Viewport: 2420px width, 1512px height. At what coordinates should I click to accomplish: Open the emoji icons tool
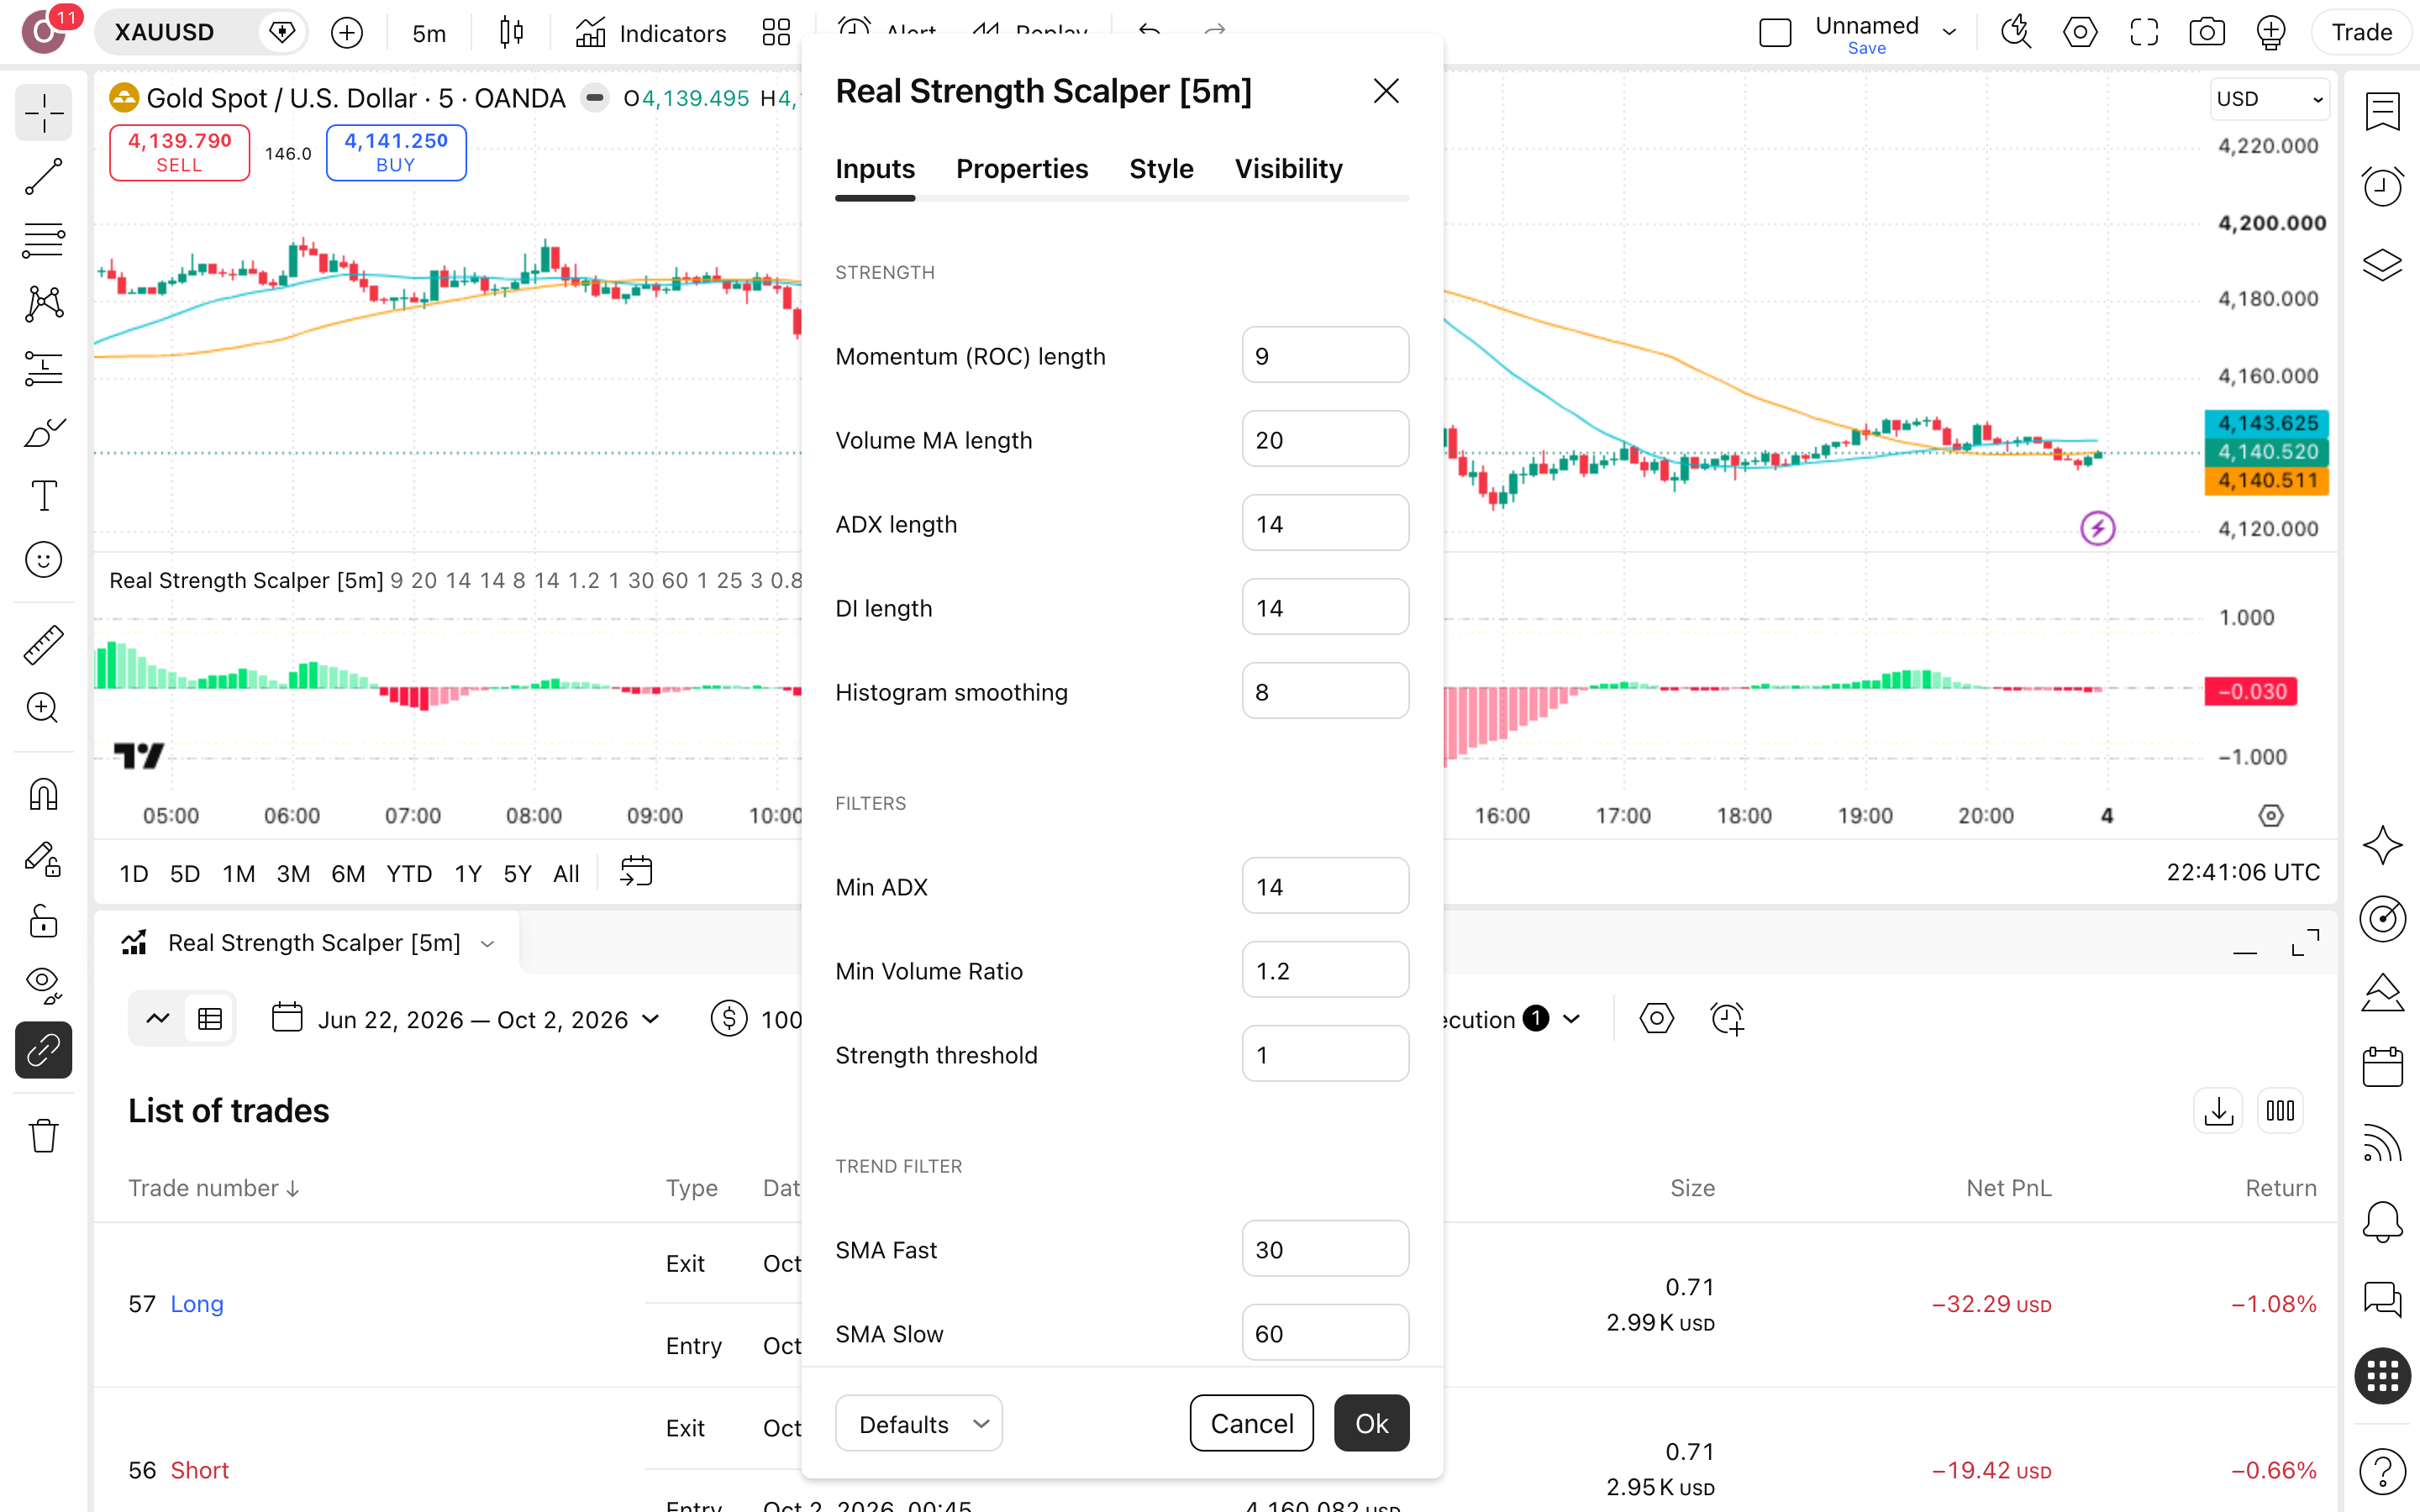43,560
